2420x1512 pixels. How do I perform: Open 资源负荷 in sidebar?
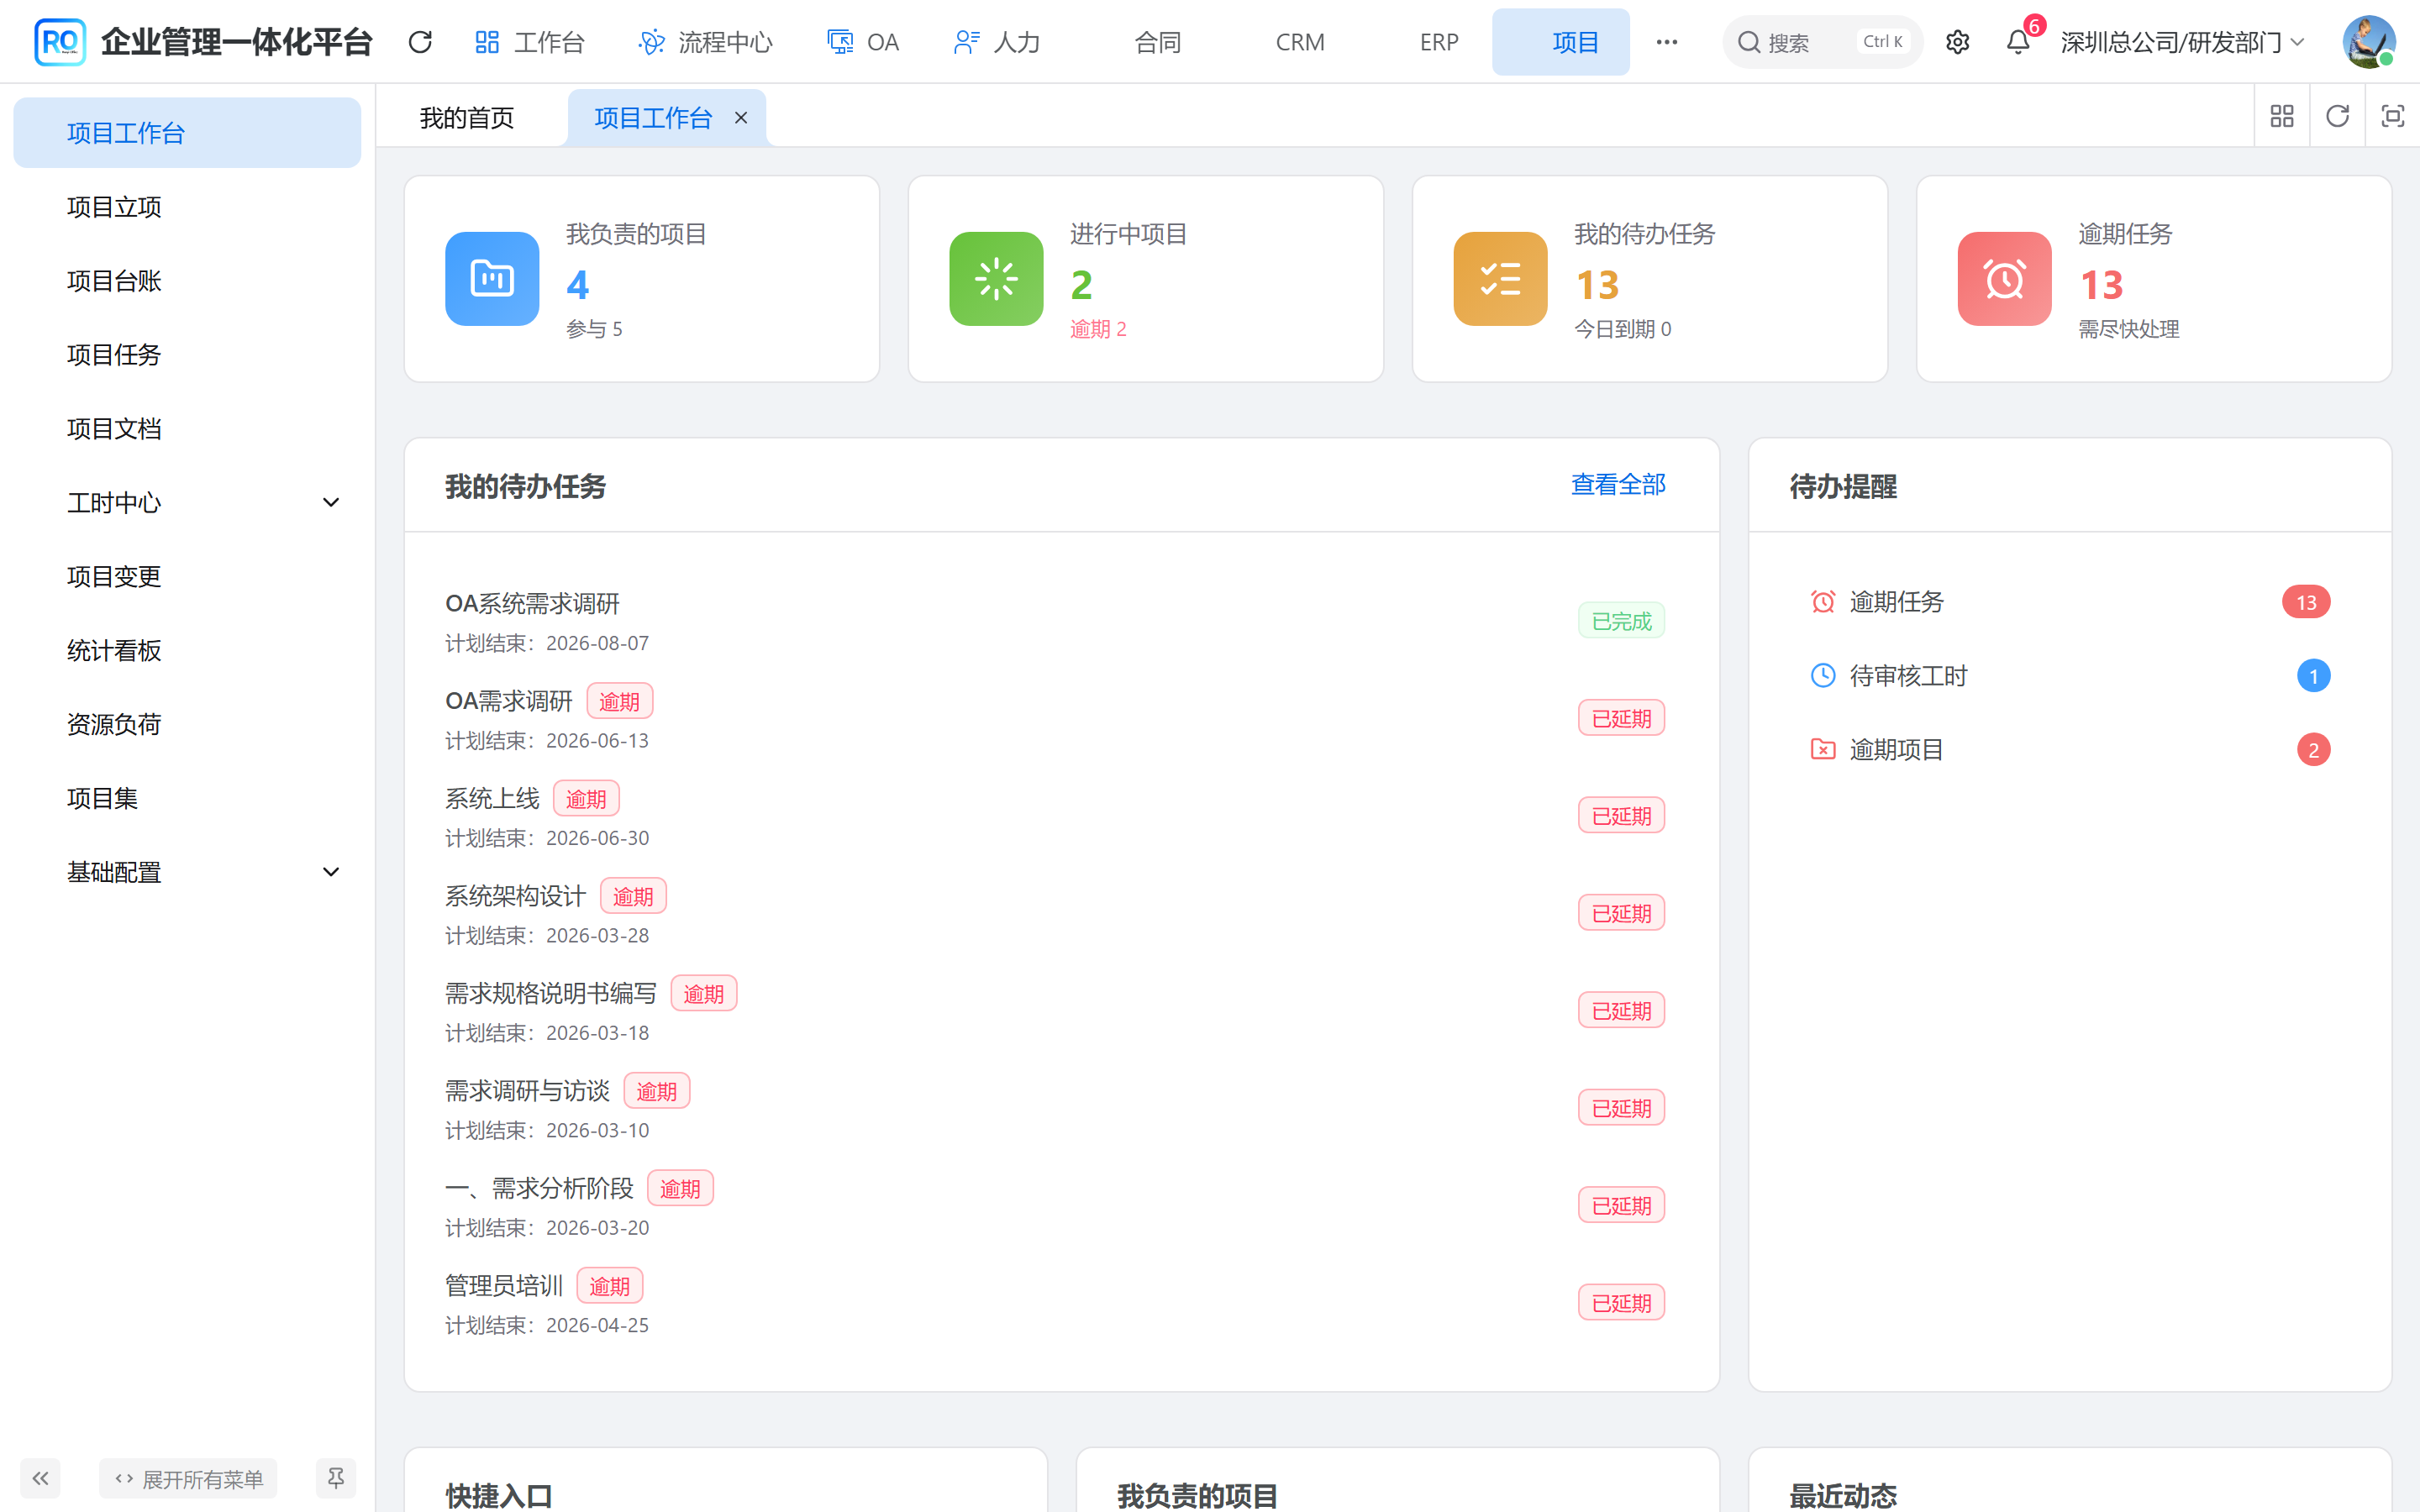click(187, 725)
